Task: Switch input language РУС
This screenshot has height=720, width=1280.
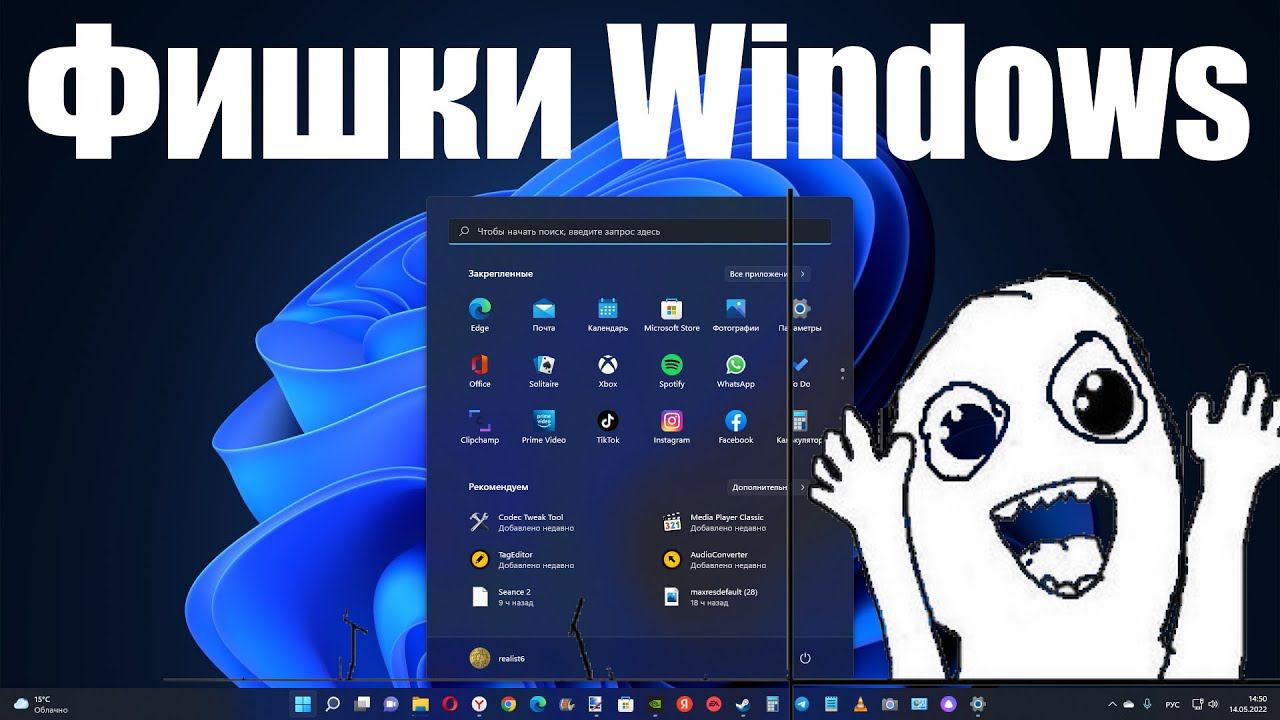Action: click(x=1173, y=704)
